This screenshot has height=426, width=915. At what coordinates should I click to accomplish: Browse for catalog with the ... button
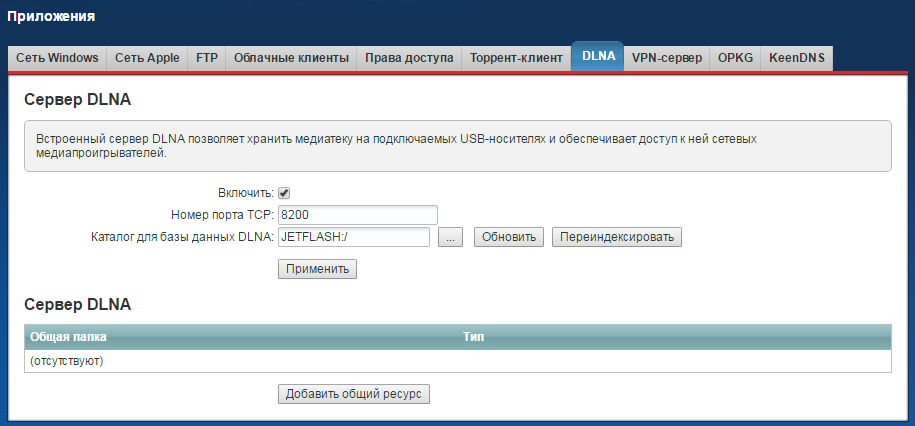[x=451, y=238]
